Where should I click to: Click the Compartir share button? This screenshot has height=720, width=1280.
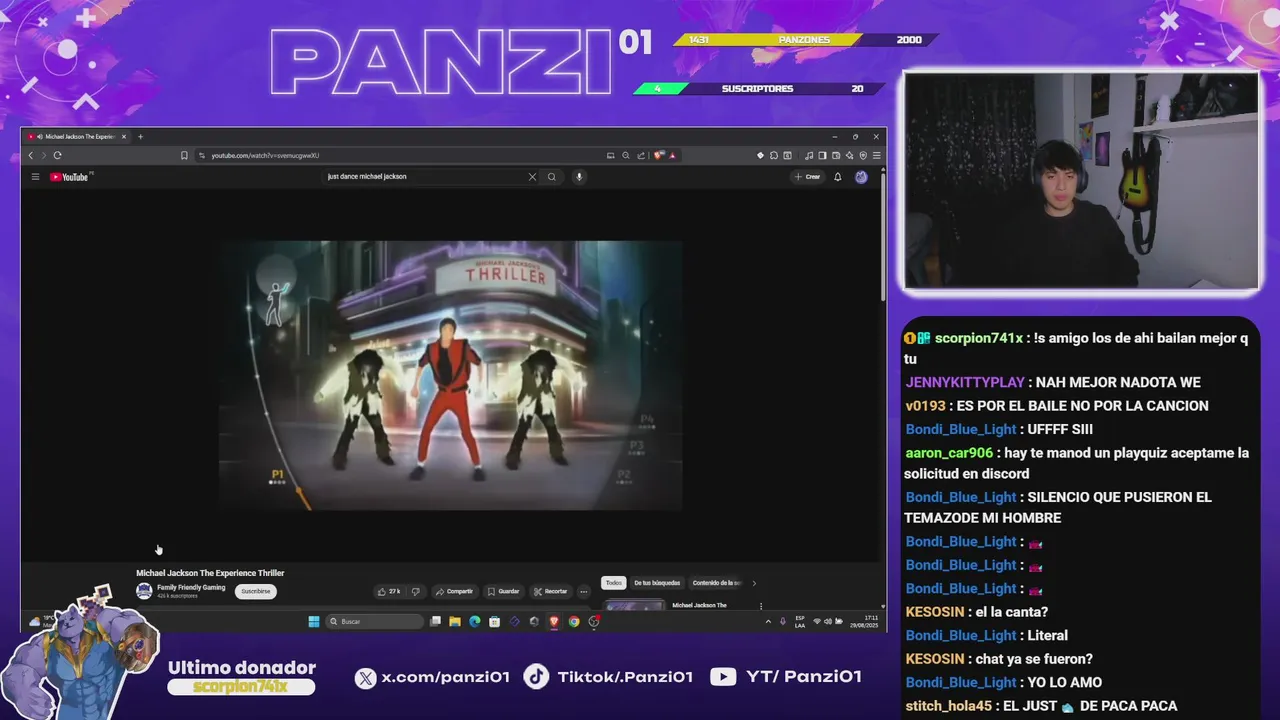coord(454,591)
